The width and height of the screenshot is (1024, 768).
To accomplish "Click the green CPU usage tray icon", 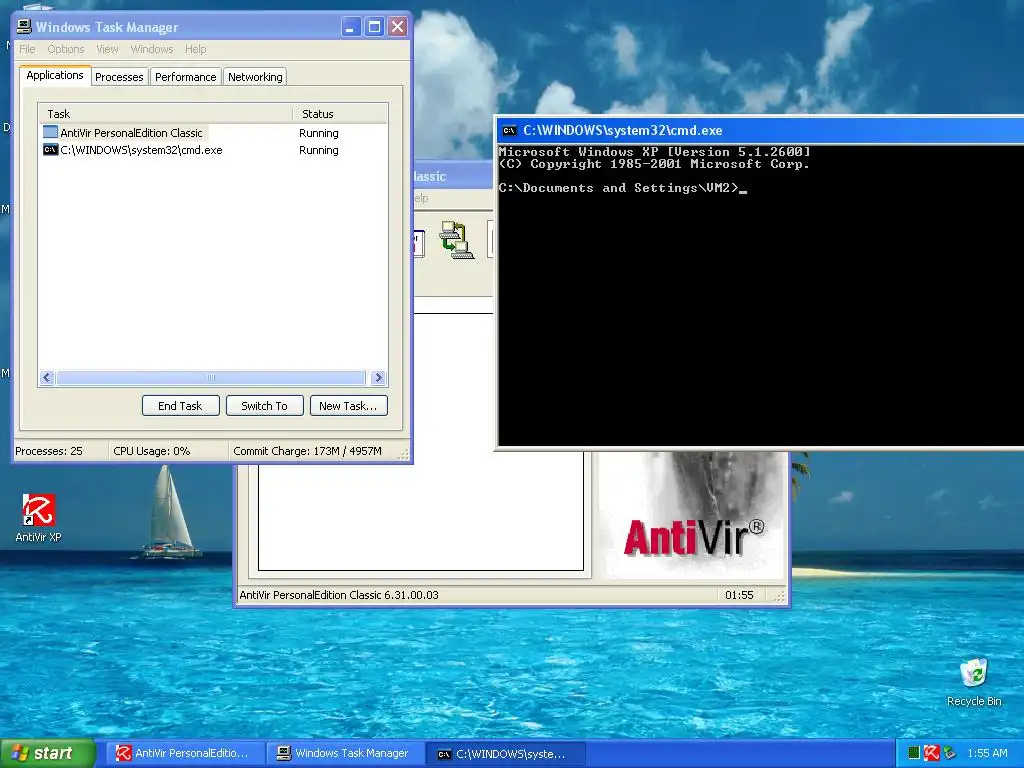I will click(x=914, y=753).
